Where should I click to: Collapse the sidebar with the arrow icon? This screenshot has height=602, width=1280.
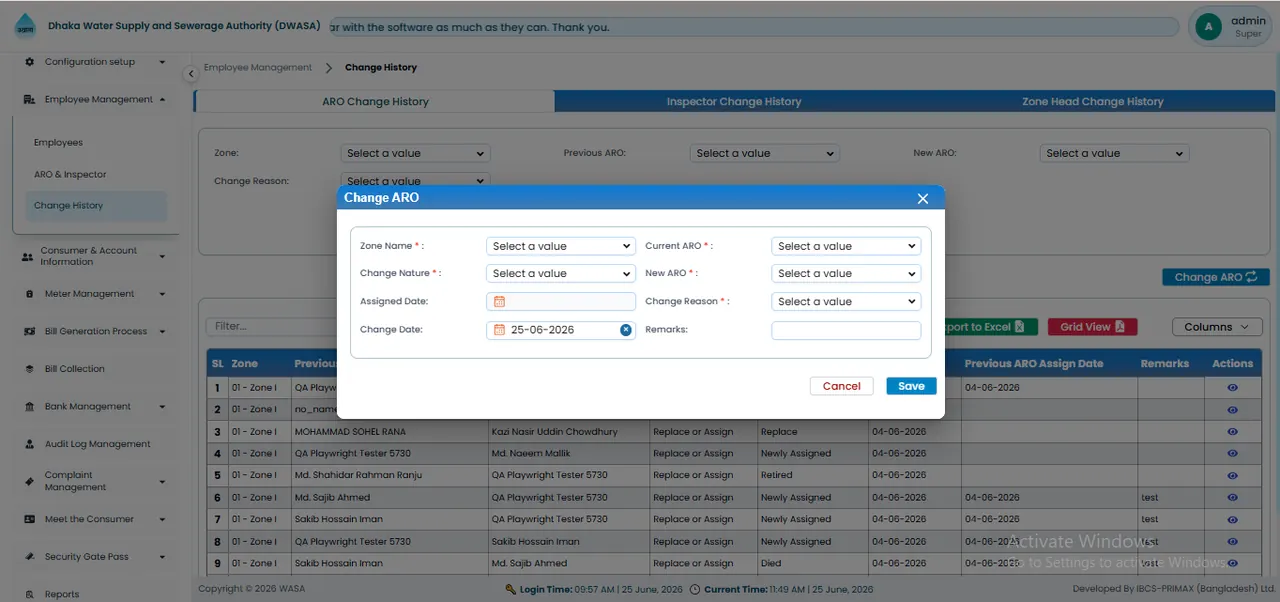click(x=191, y=74)
